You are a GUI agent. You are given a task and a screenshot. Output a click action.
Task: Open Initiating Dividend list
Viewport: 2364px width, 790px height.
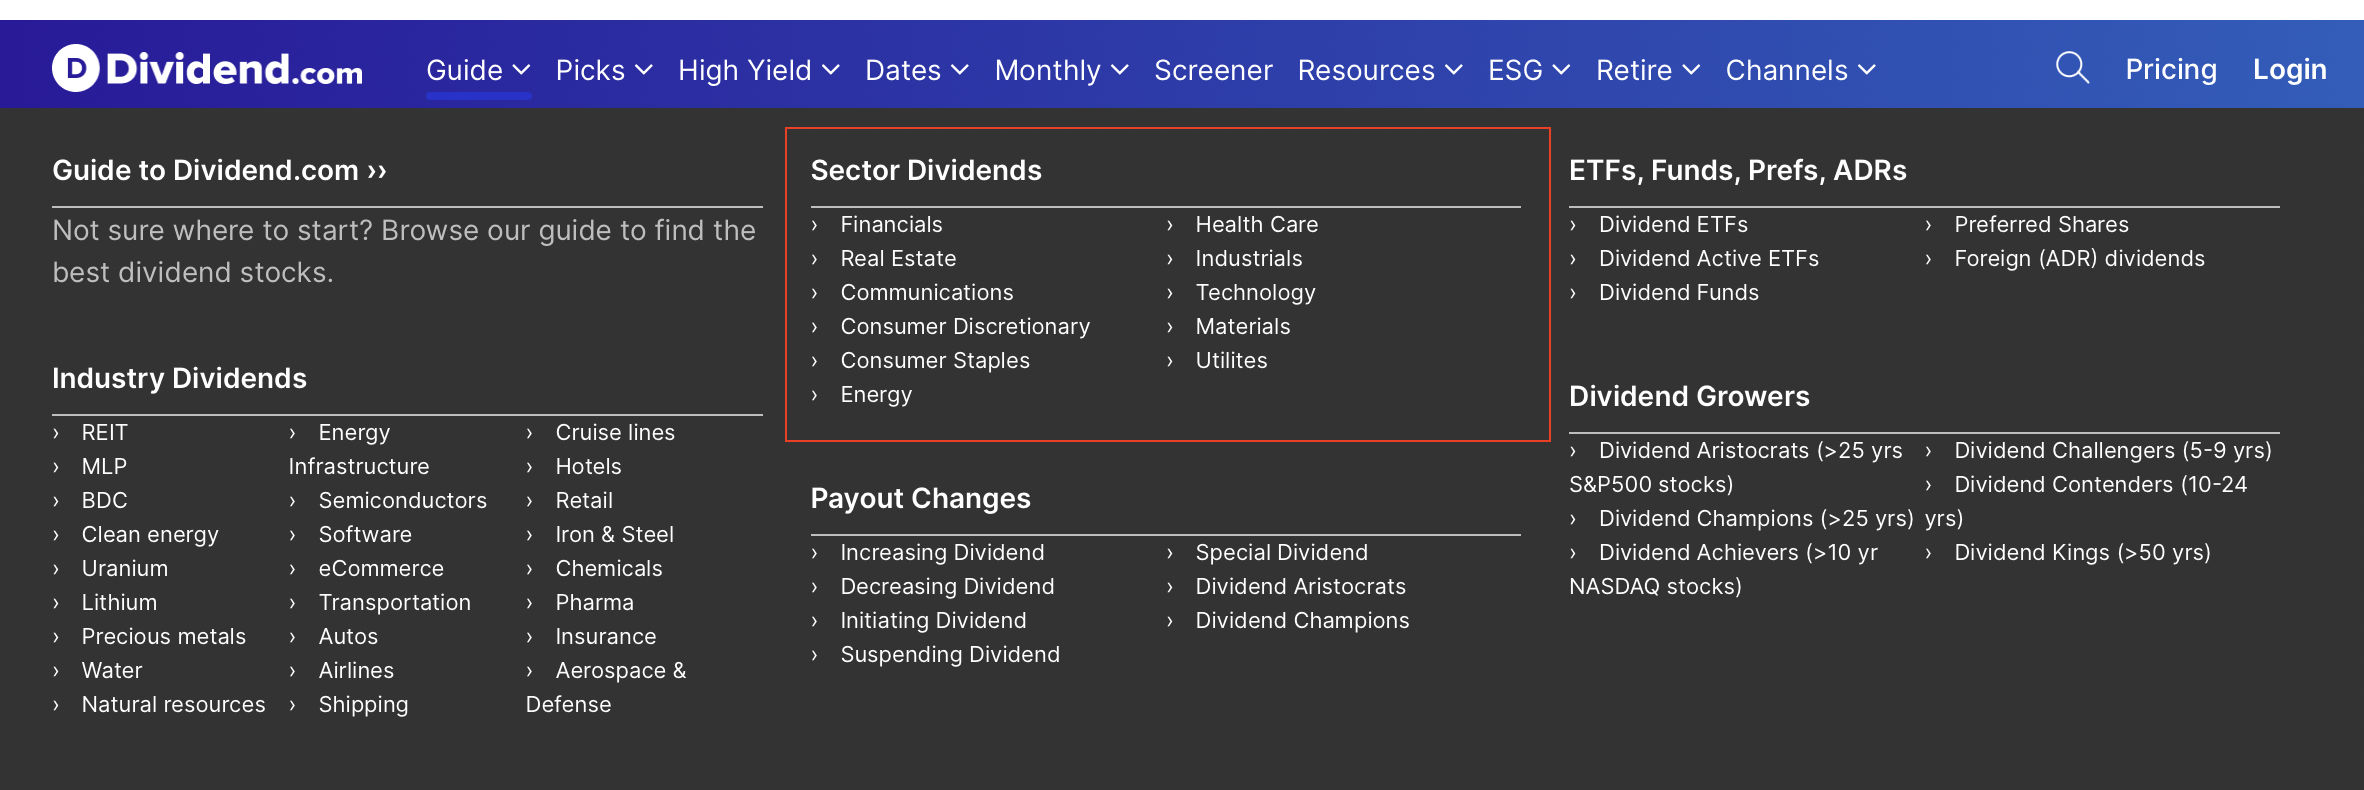[933, 620]
